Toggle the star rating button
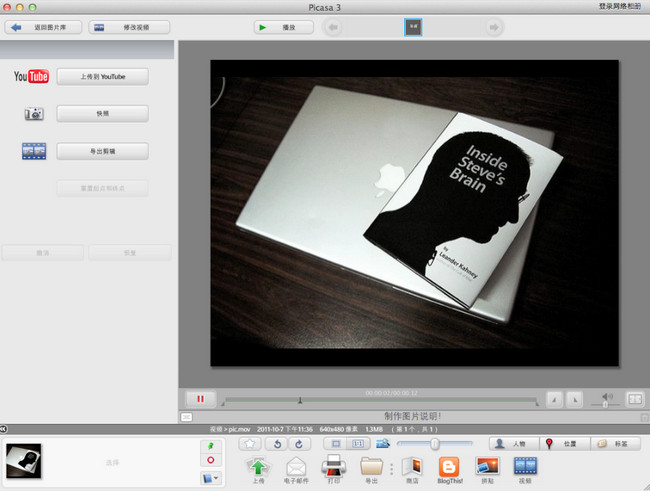 [250, 444]
